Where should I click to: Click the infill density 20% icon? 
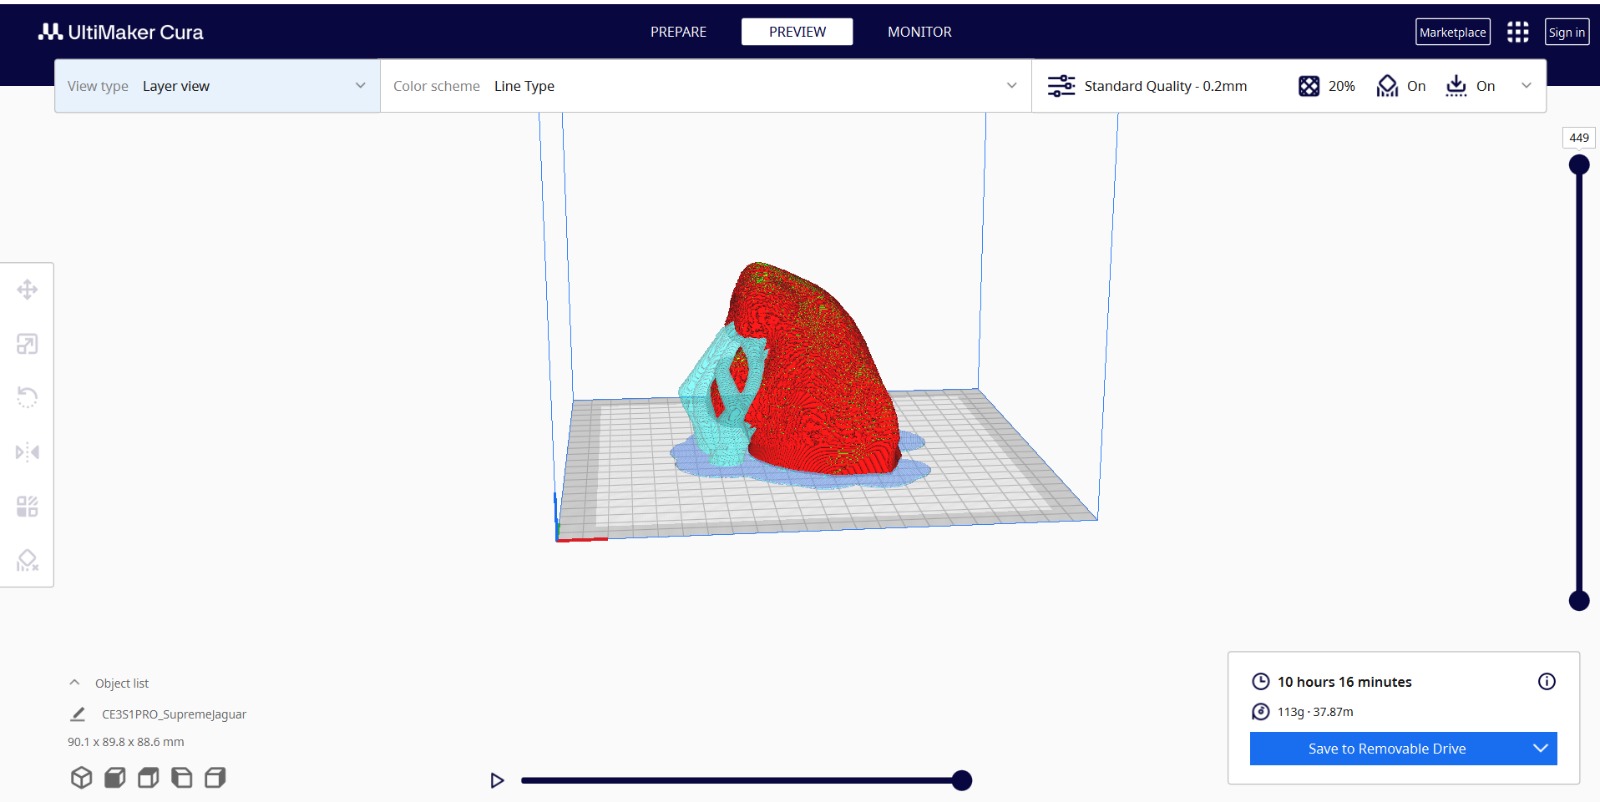click(x=1309, y=86)
